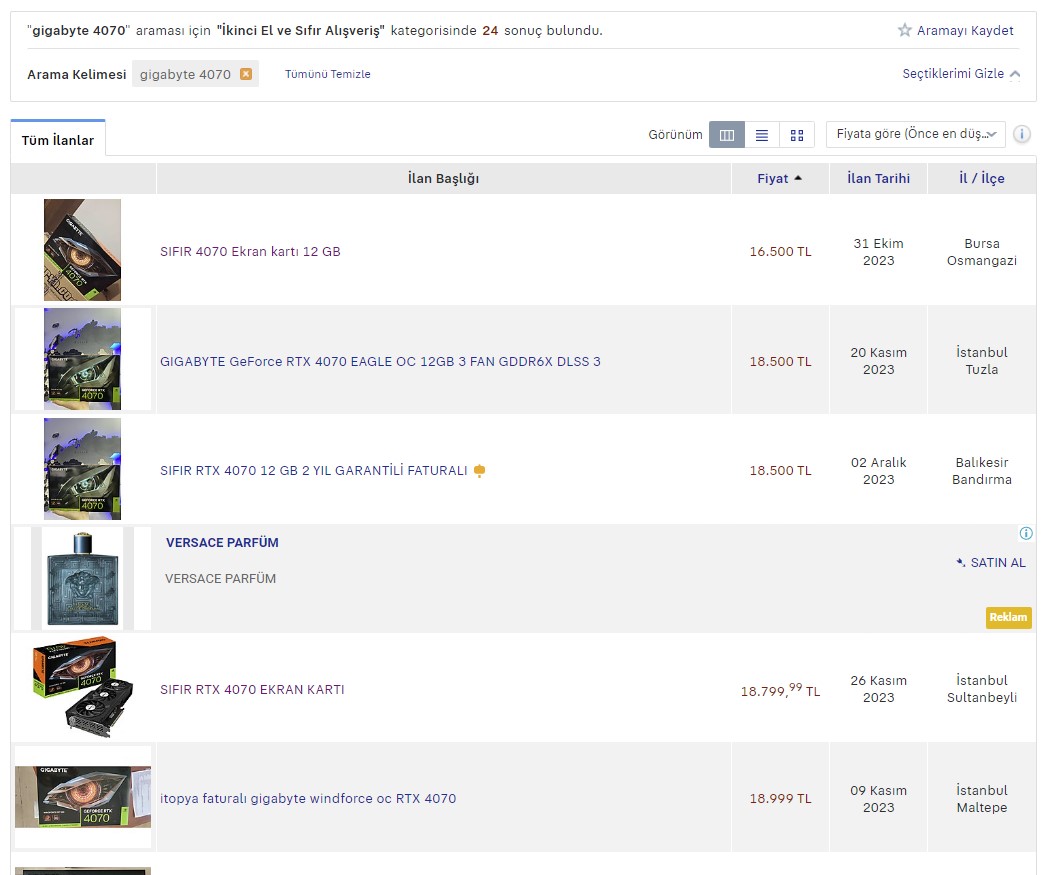Open the Fiyata göre sorting dropdown
The width and height of the screenshot is (1062, 875).
pyautogui.click(x=916, y=134)
